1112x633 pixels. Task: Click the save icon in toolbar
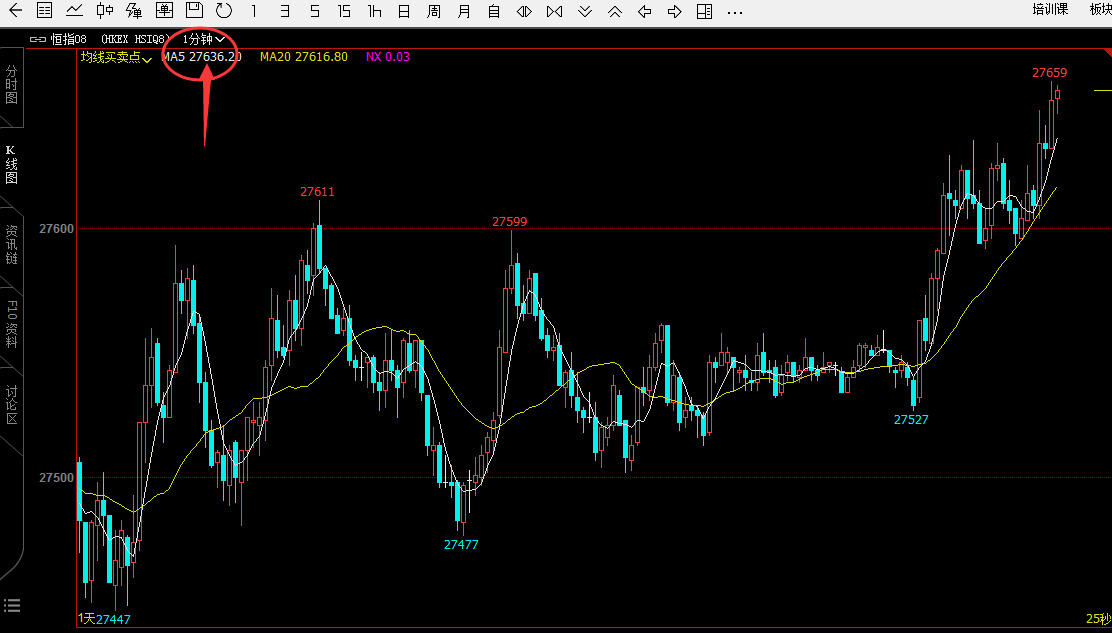pos(195,11)
